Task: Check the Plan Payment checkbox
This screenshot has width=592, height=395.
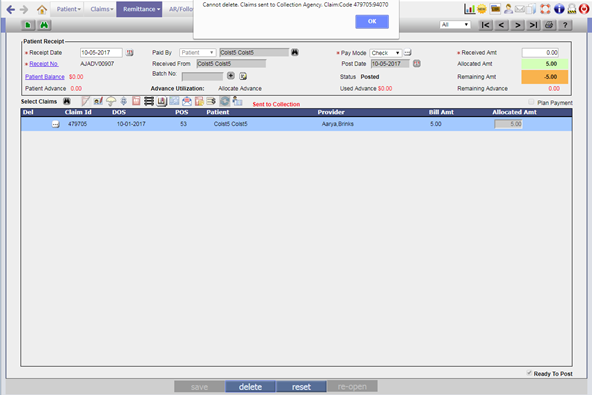Action: coord(531,102)
